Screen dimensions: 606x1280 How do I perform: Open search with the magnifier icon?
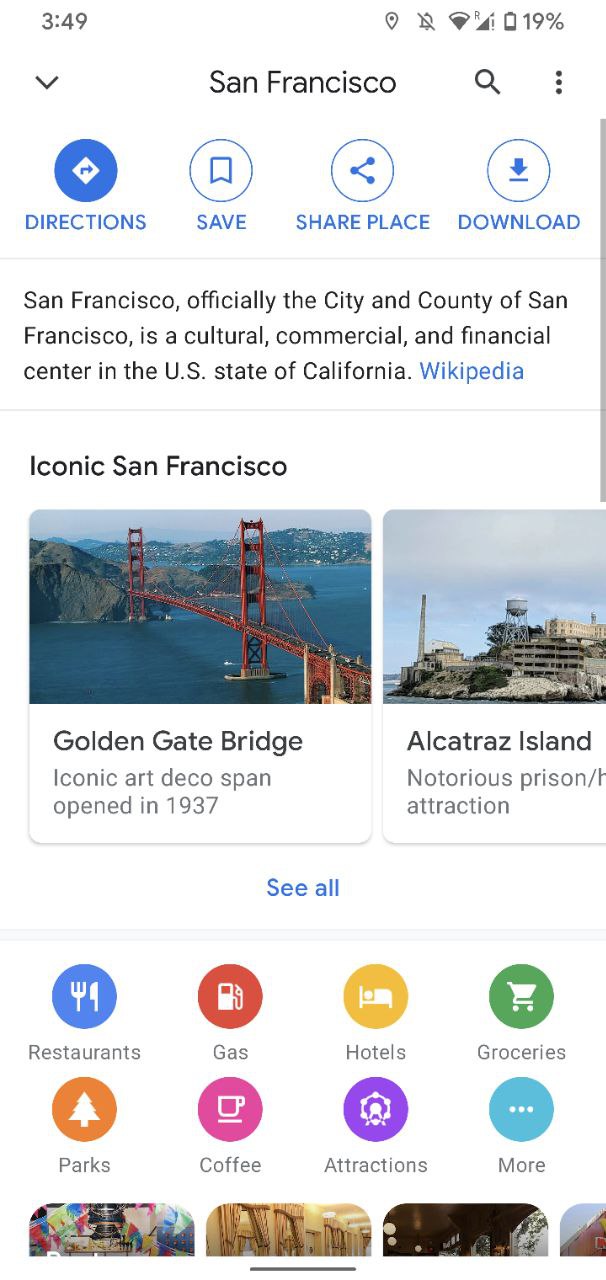coord(487,82)
